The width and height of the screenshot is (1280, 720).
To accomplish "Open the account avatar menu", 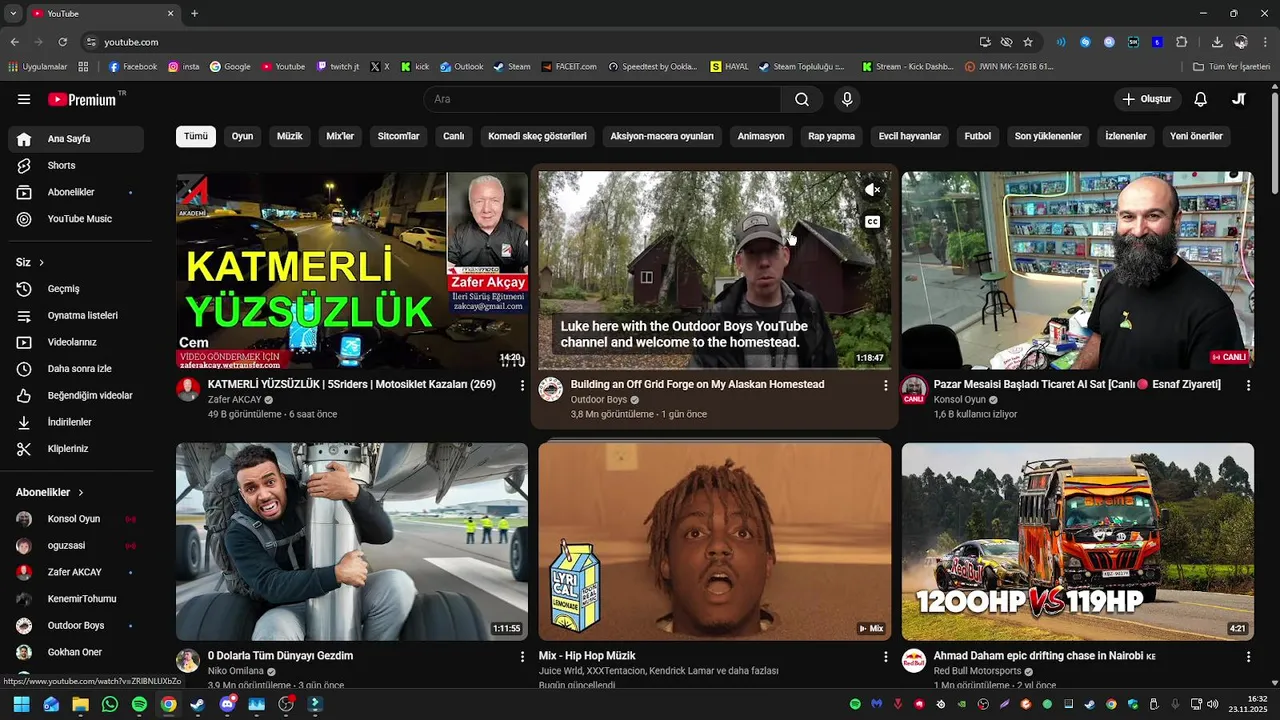I will (x=1239, y=99).
